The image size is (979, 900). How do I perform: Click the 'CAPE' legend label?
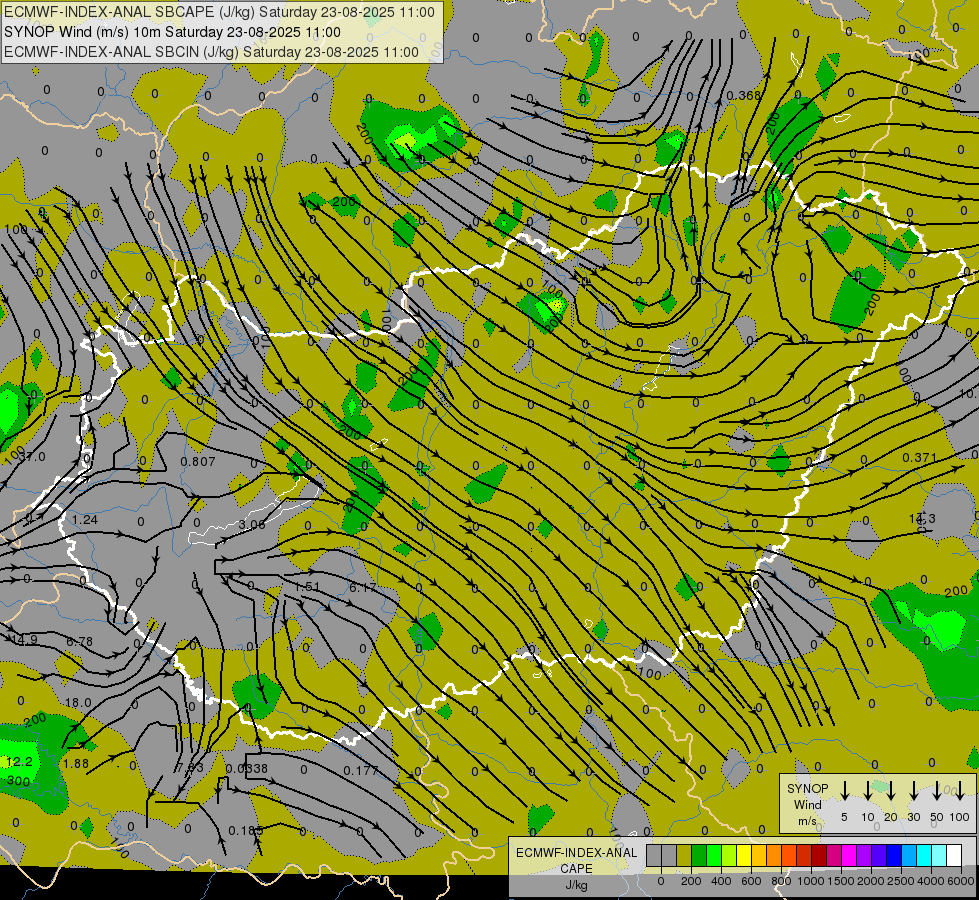pyautogui.click(x=576, y=869)
